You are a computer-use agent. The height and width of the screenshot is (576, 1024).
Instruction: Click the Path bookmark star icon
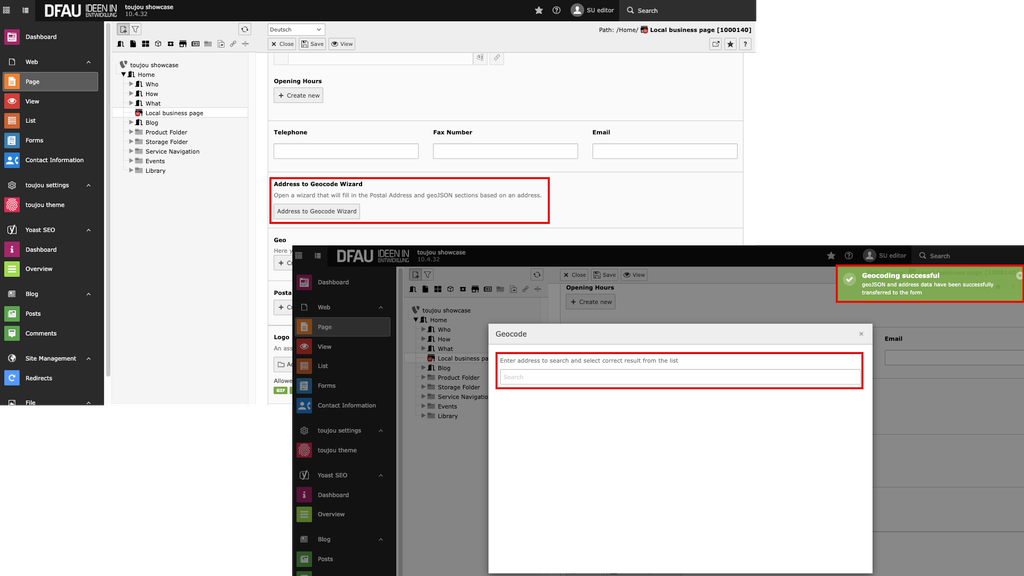731,44
